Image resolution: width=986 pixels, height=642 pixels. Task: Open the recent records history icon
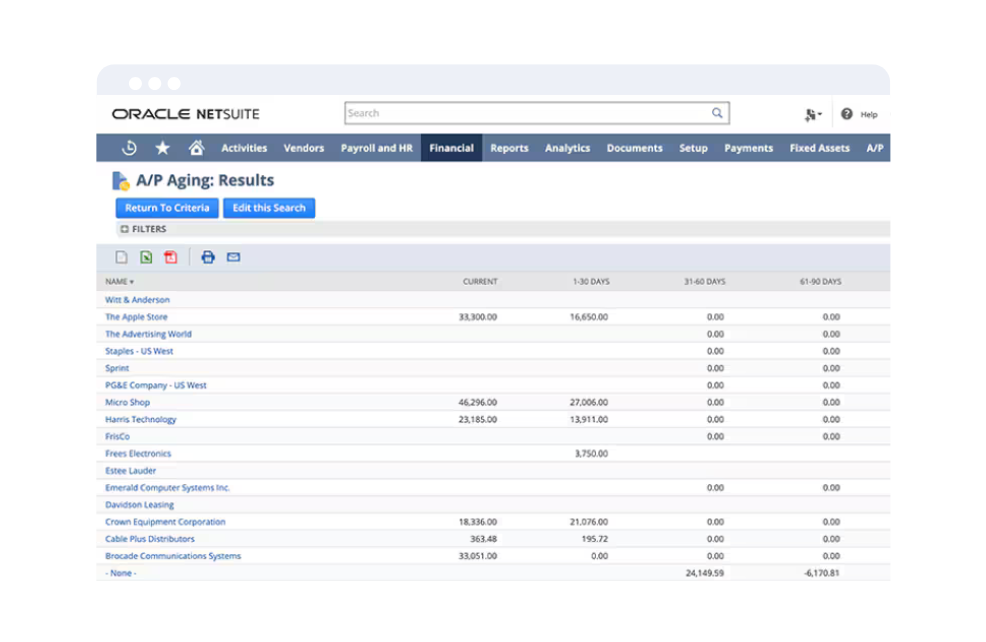point(129,148)
